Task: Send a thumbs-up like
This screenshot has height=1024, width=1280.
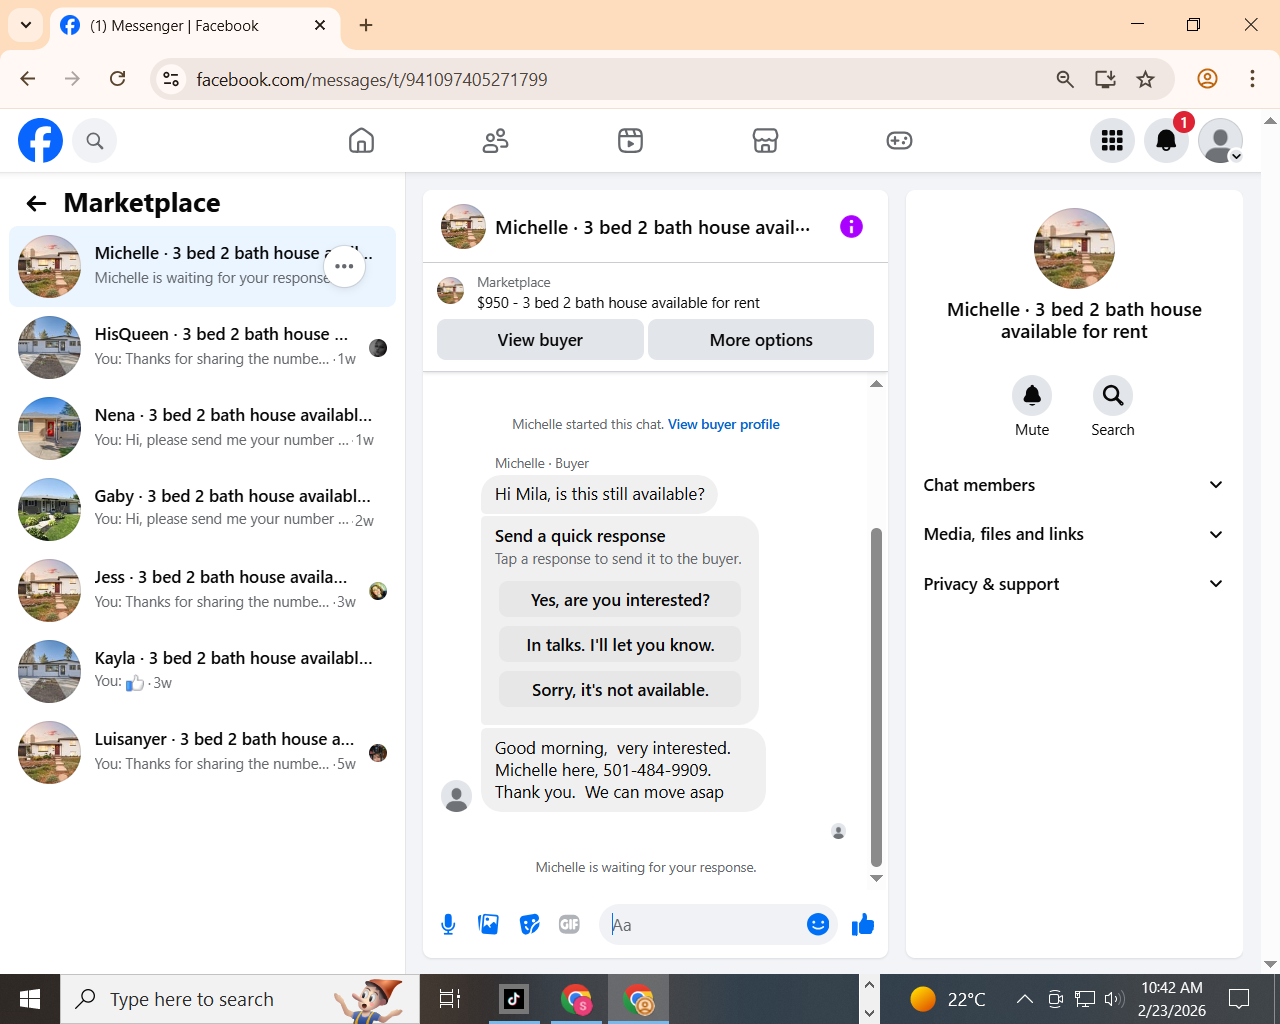Action: pyautogui.click(x=862, y=925)
